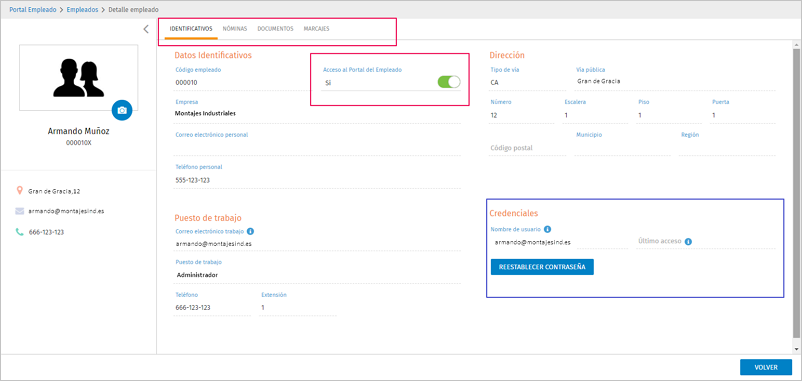
Task: Click sidebar email armando@montajesind.es
Action: [66, 211]
